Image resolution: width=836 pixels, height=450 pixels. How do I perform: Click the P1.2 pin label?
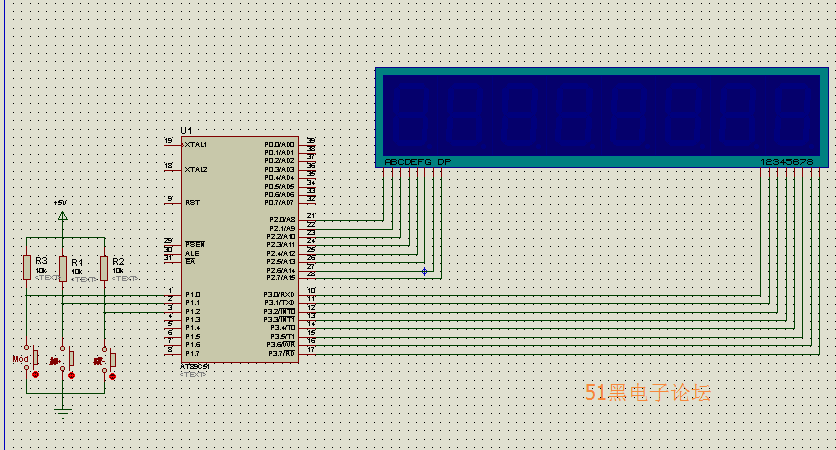tap(192, 311)
